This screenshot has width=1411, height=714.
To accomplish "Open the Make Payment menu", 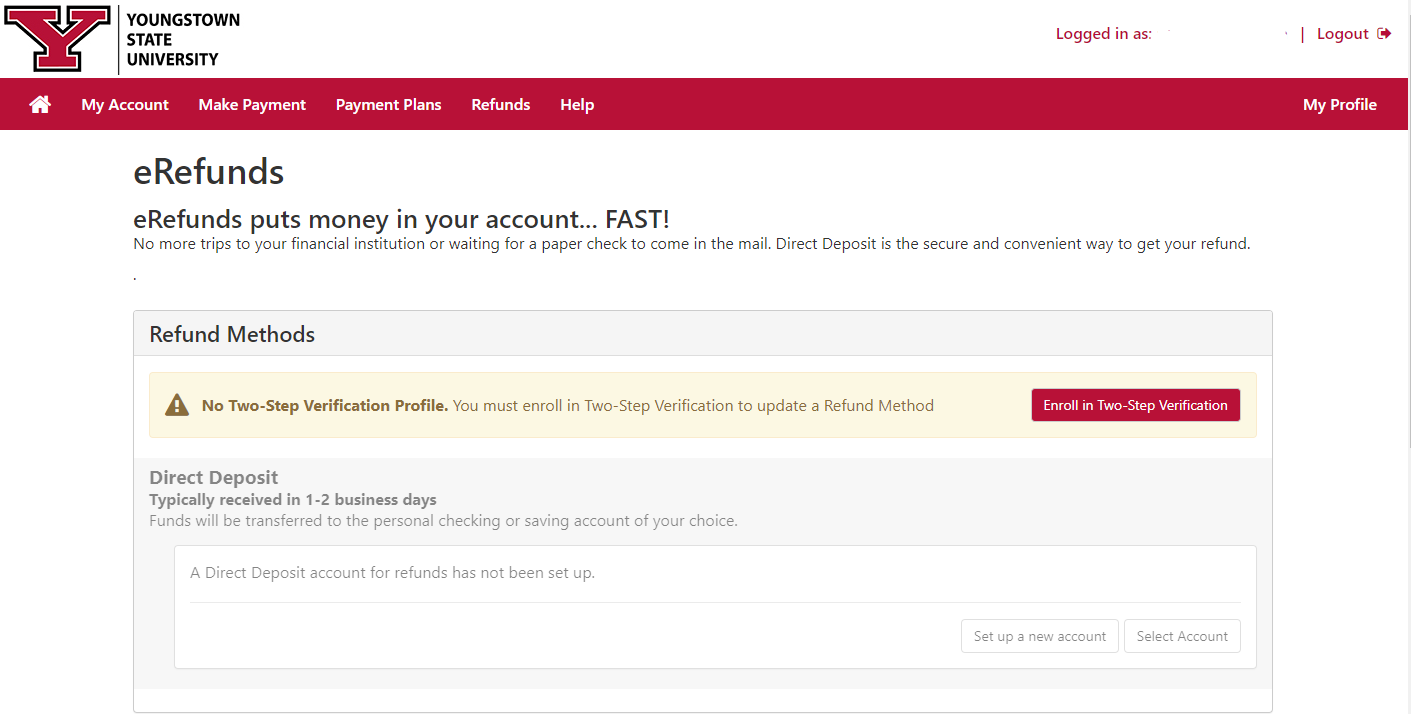I will point(252,104).
